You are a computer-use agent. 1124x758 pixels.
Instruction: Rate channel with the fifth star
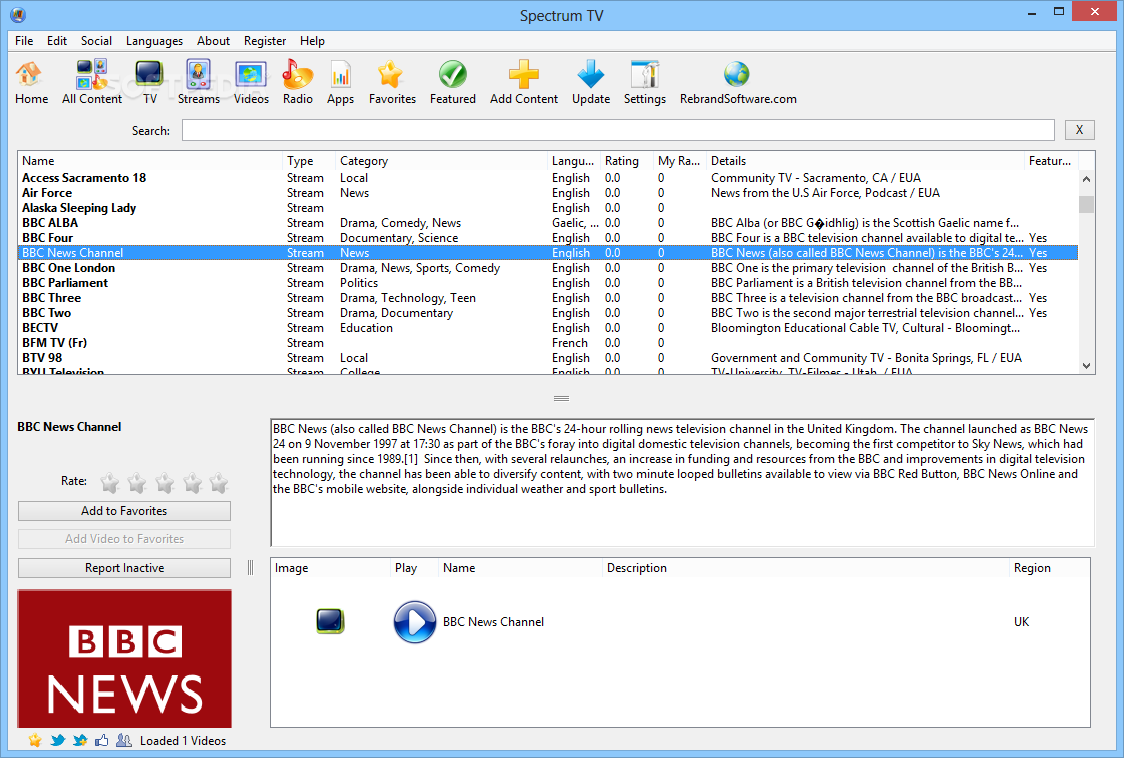(218, 484)
